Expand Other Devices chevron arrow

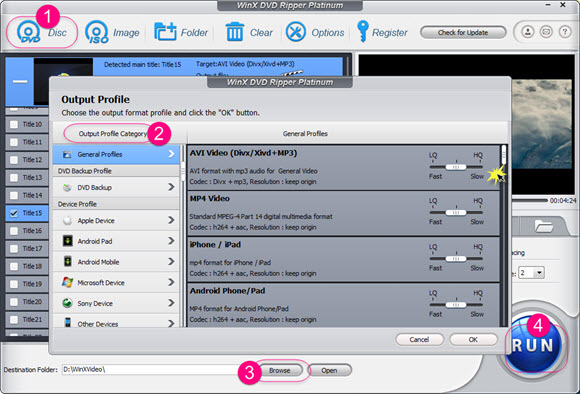pos(171,323)
